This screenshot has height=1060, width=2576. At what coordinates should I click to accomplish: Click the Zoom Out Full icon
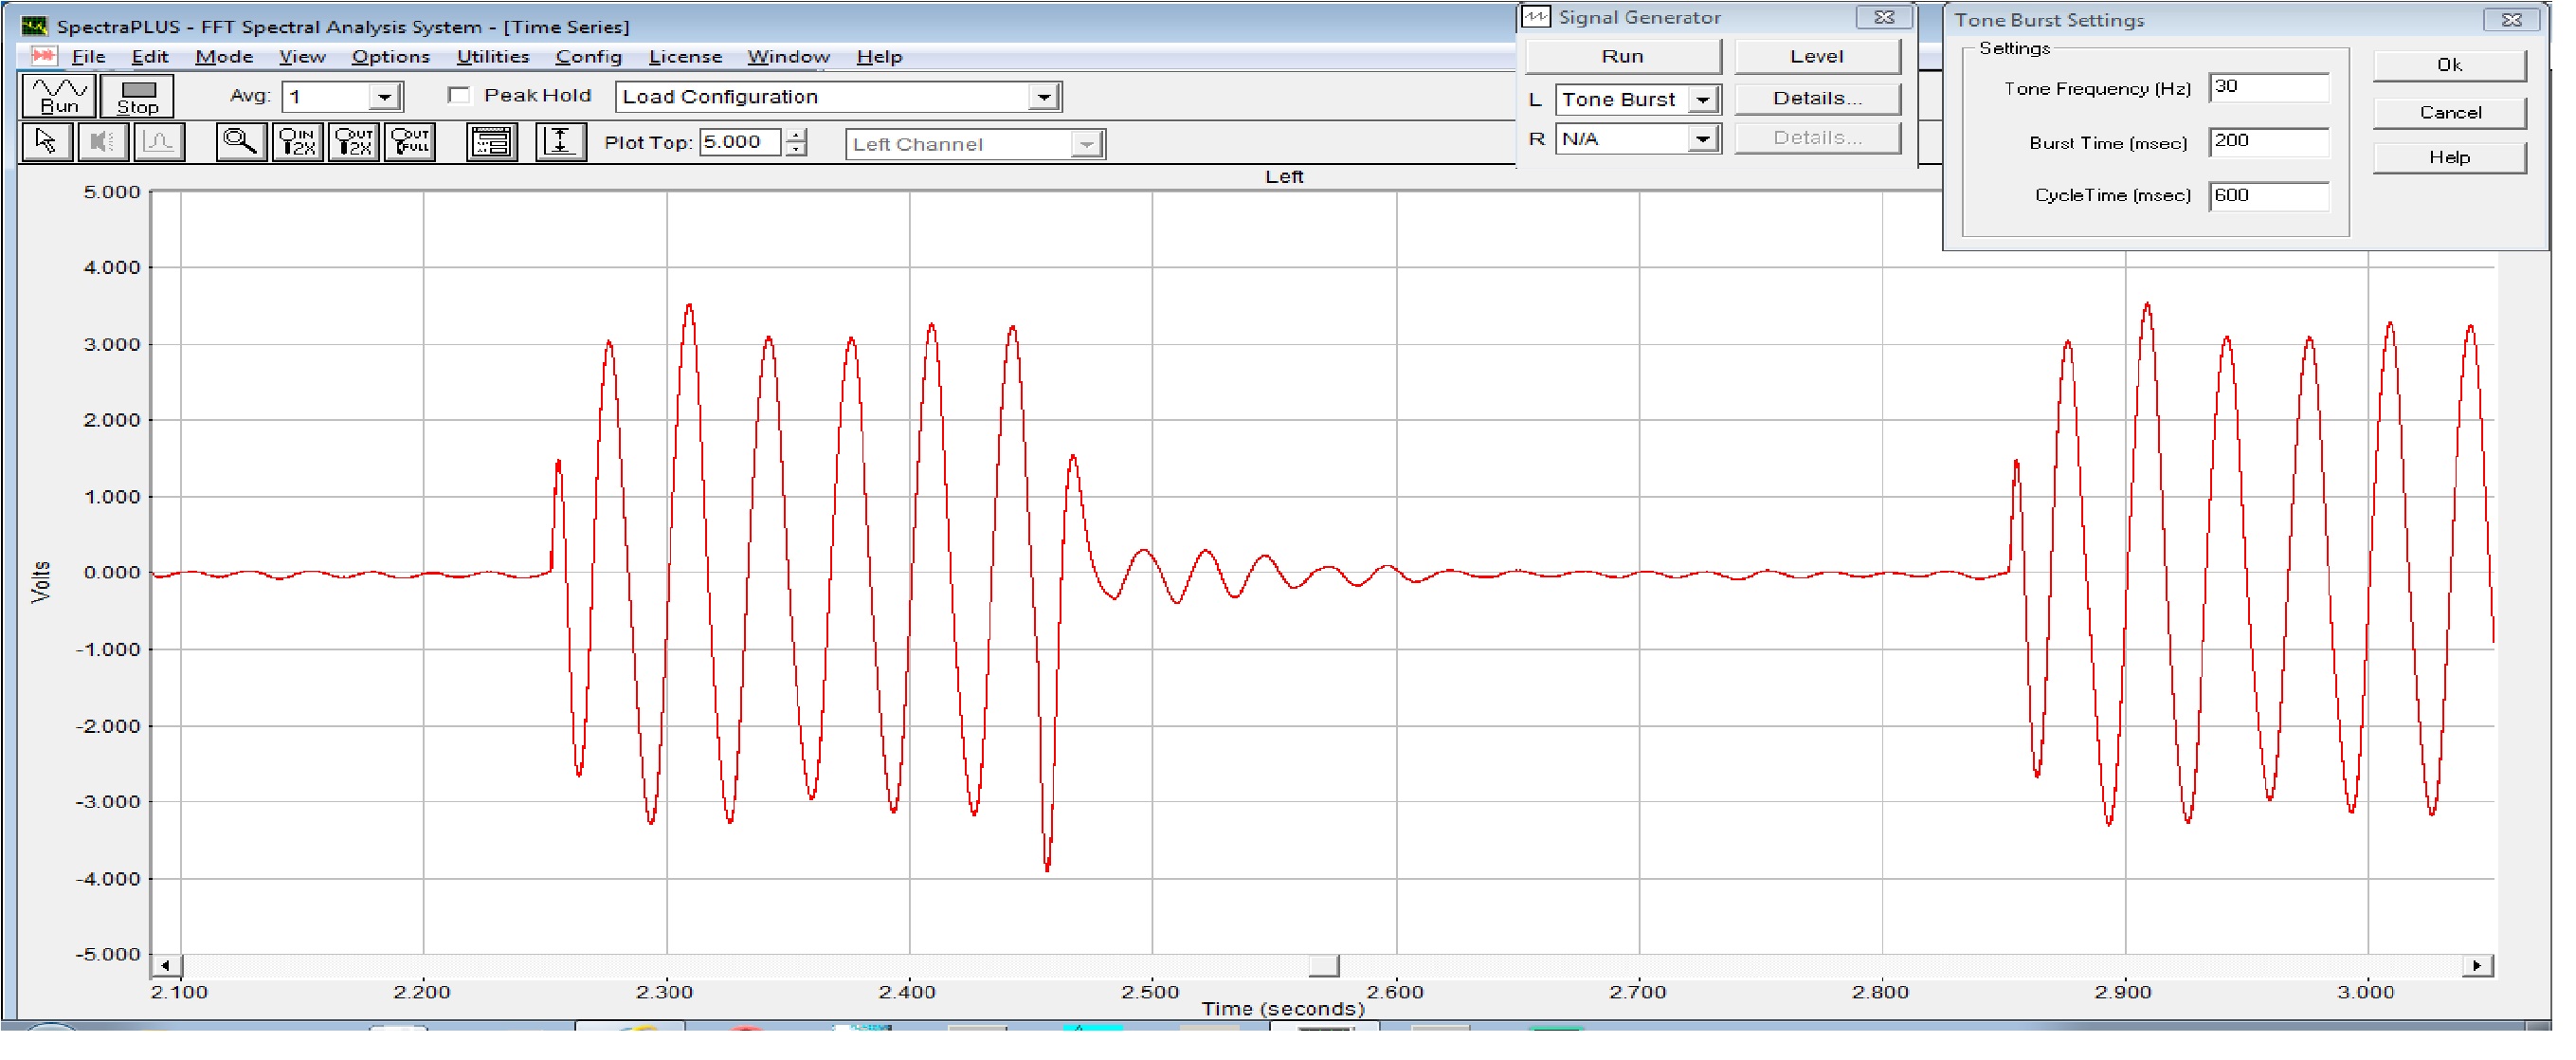411,142
